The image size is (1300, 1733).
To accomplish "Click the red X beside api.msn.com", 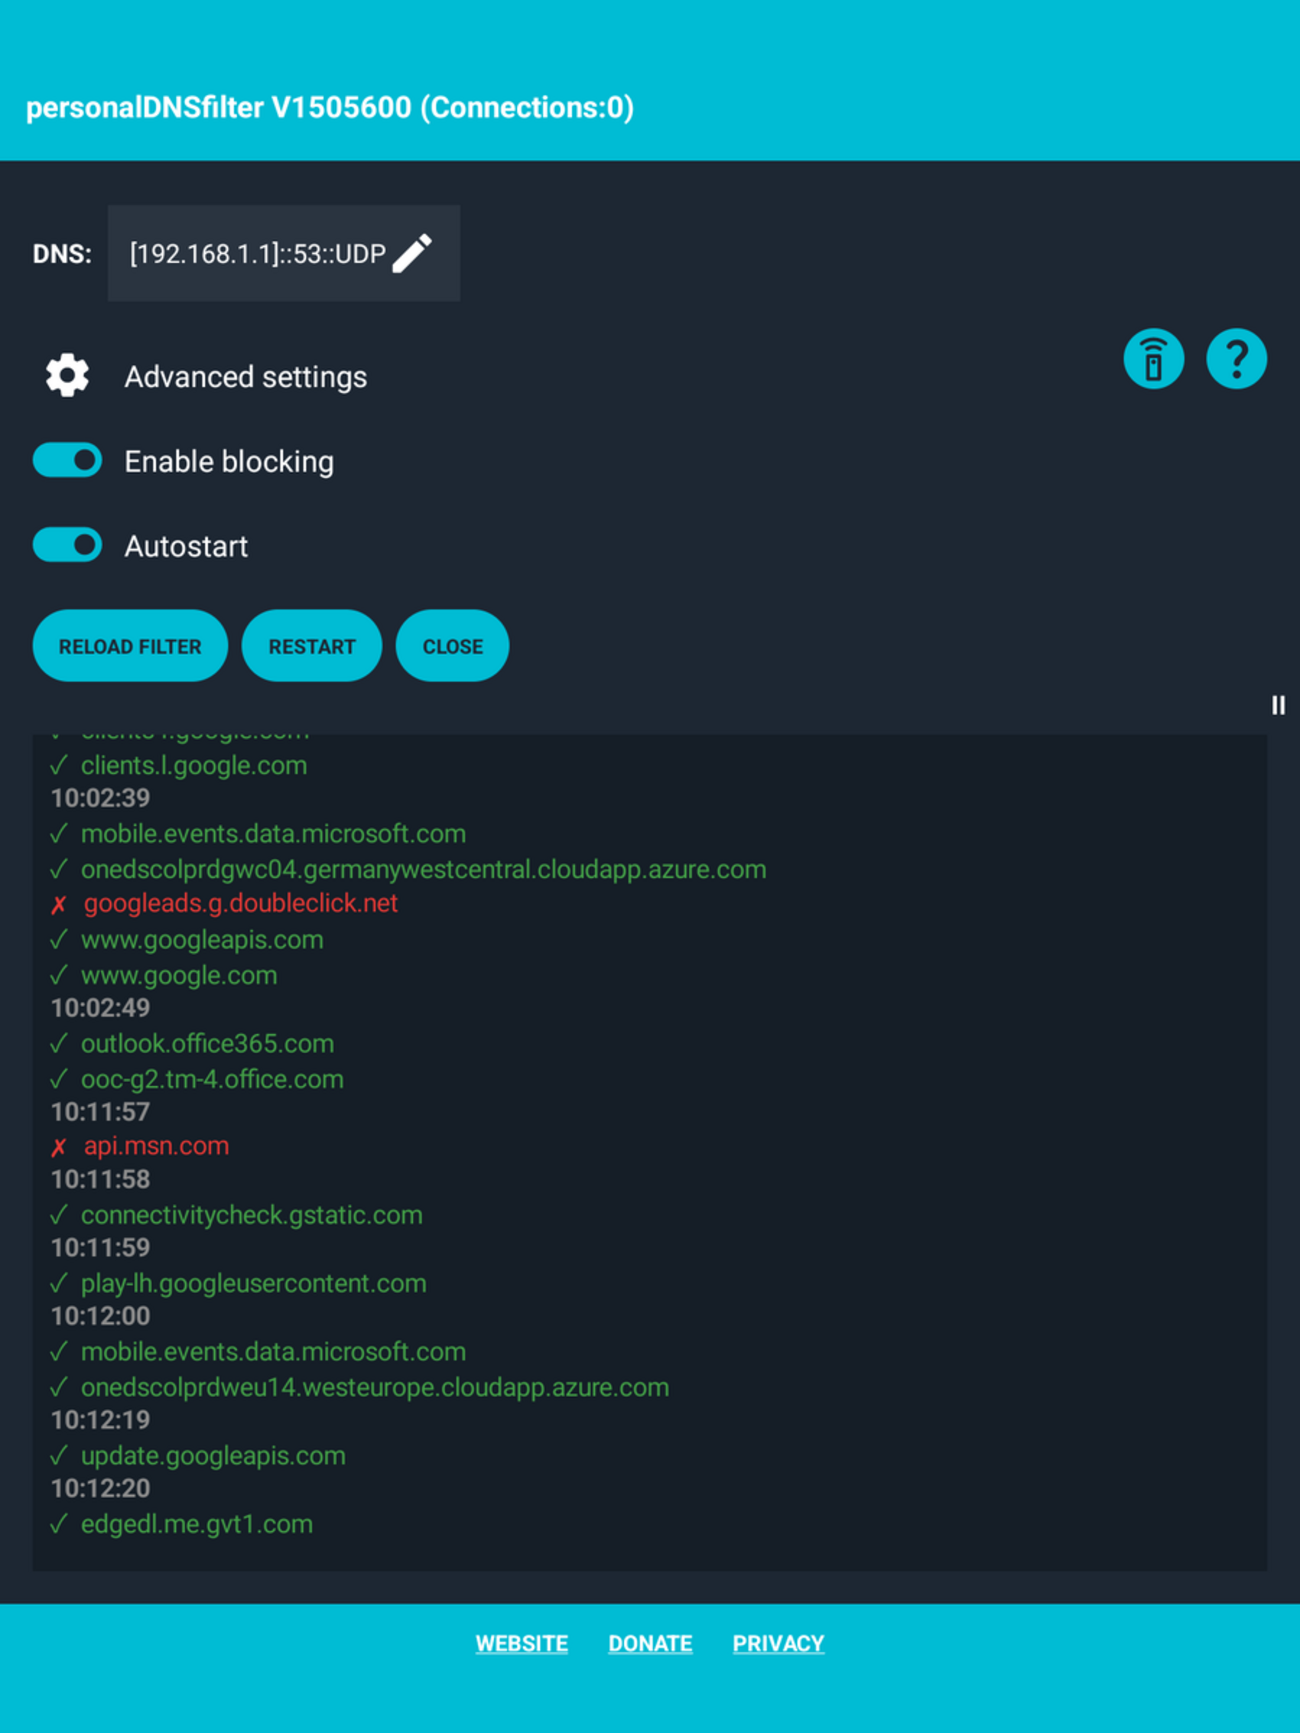I will point(59,1147).
